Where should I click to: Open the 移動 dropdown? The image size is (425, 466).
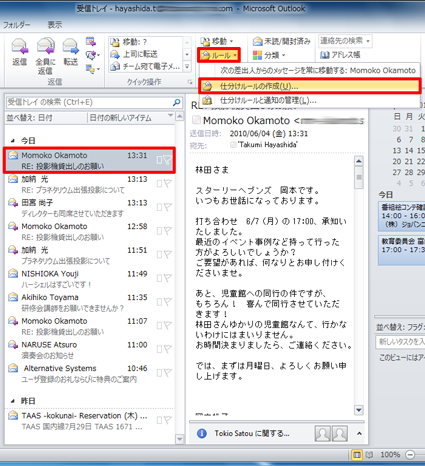coord(217,41)
